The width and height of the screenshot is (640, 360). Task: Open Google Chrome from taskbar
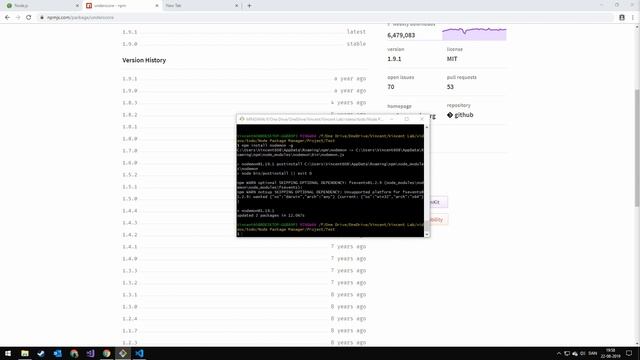tap(107, 353)
